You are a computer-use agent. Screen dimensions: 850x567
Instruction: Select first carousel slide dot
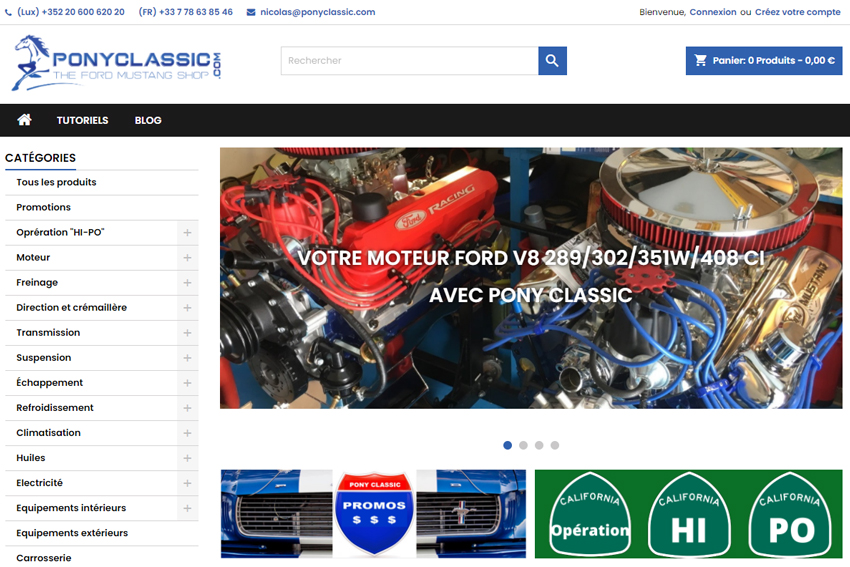point(507,445)
